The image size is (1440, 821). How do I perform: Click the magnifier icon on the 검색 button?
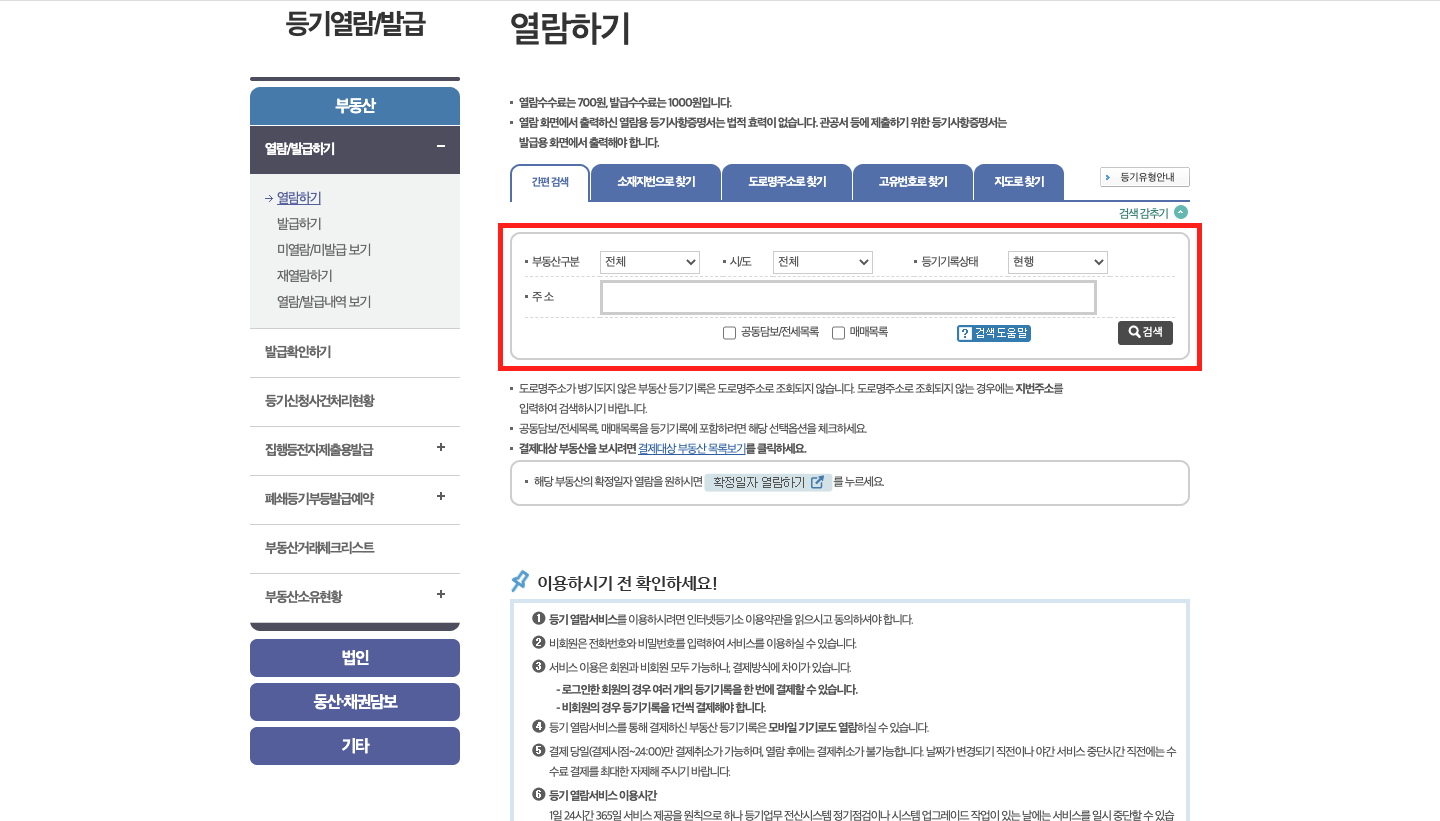pyautogui.click(x=1132, y=332)
